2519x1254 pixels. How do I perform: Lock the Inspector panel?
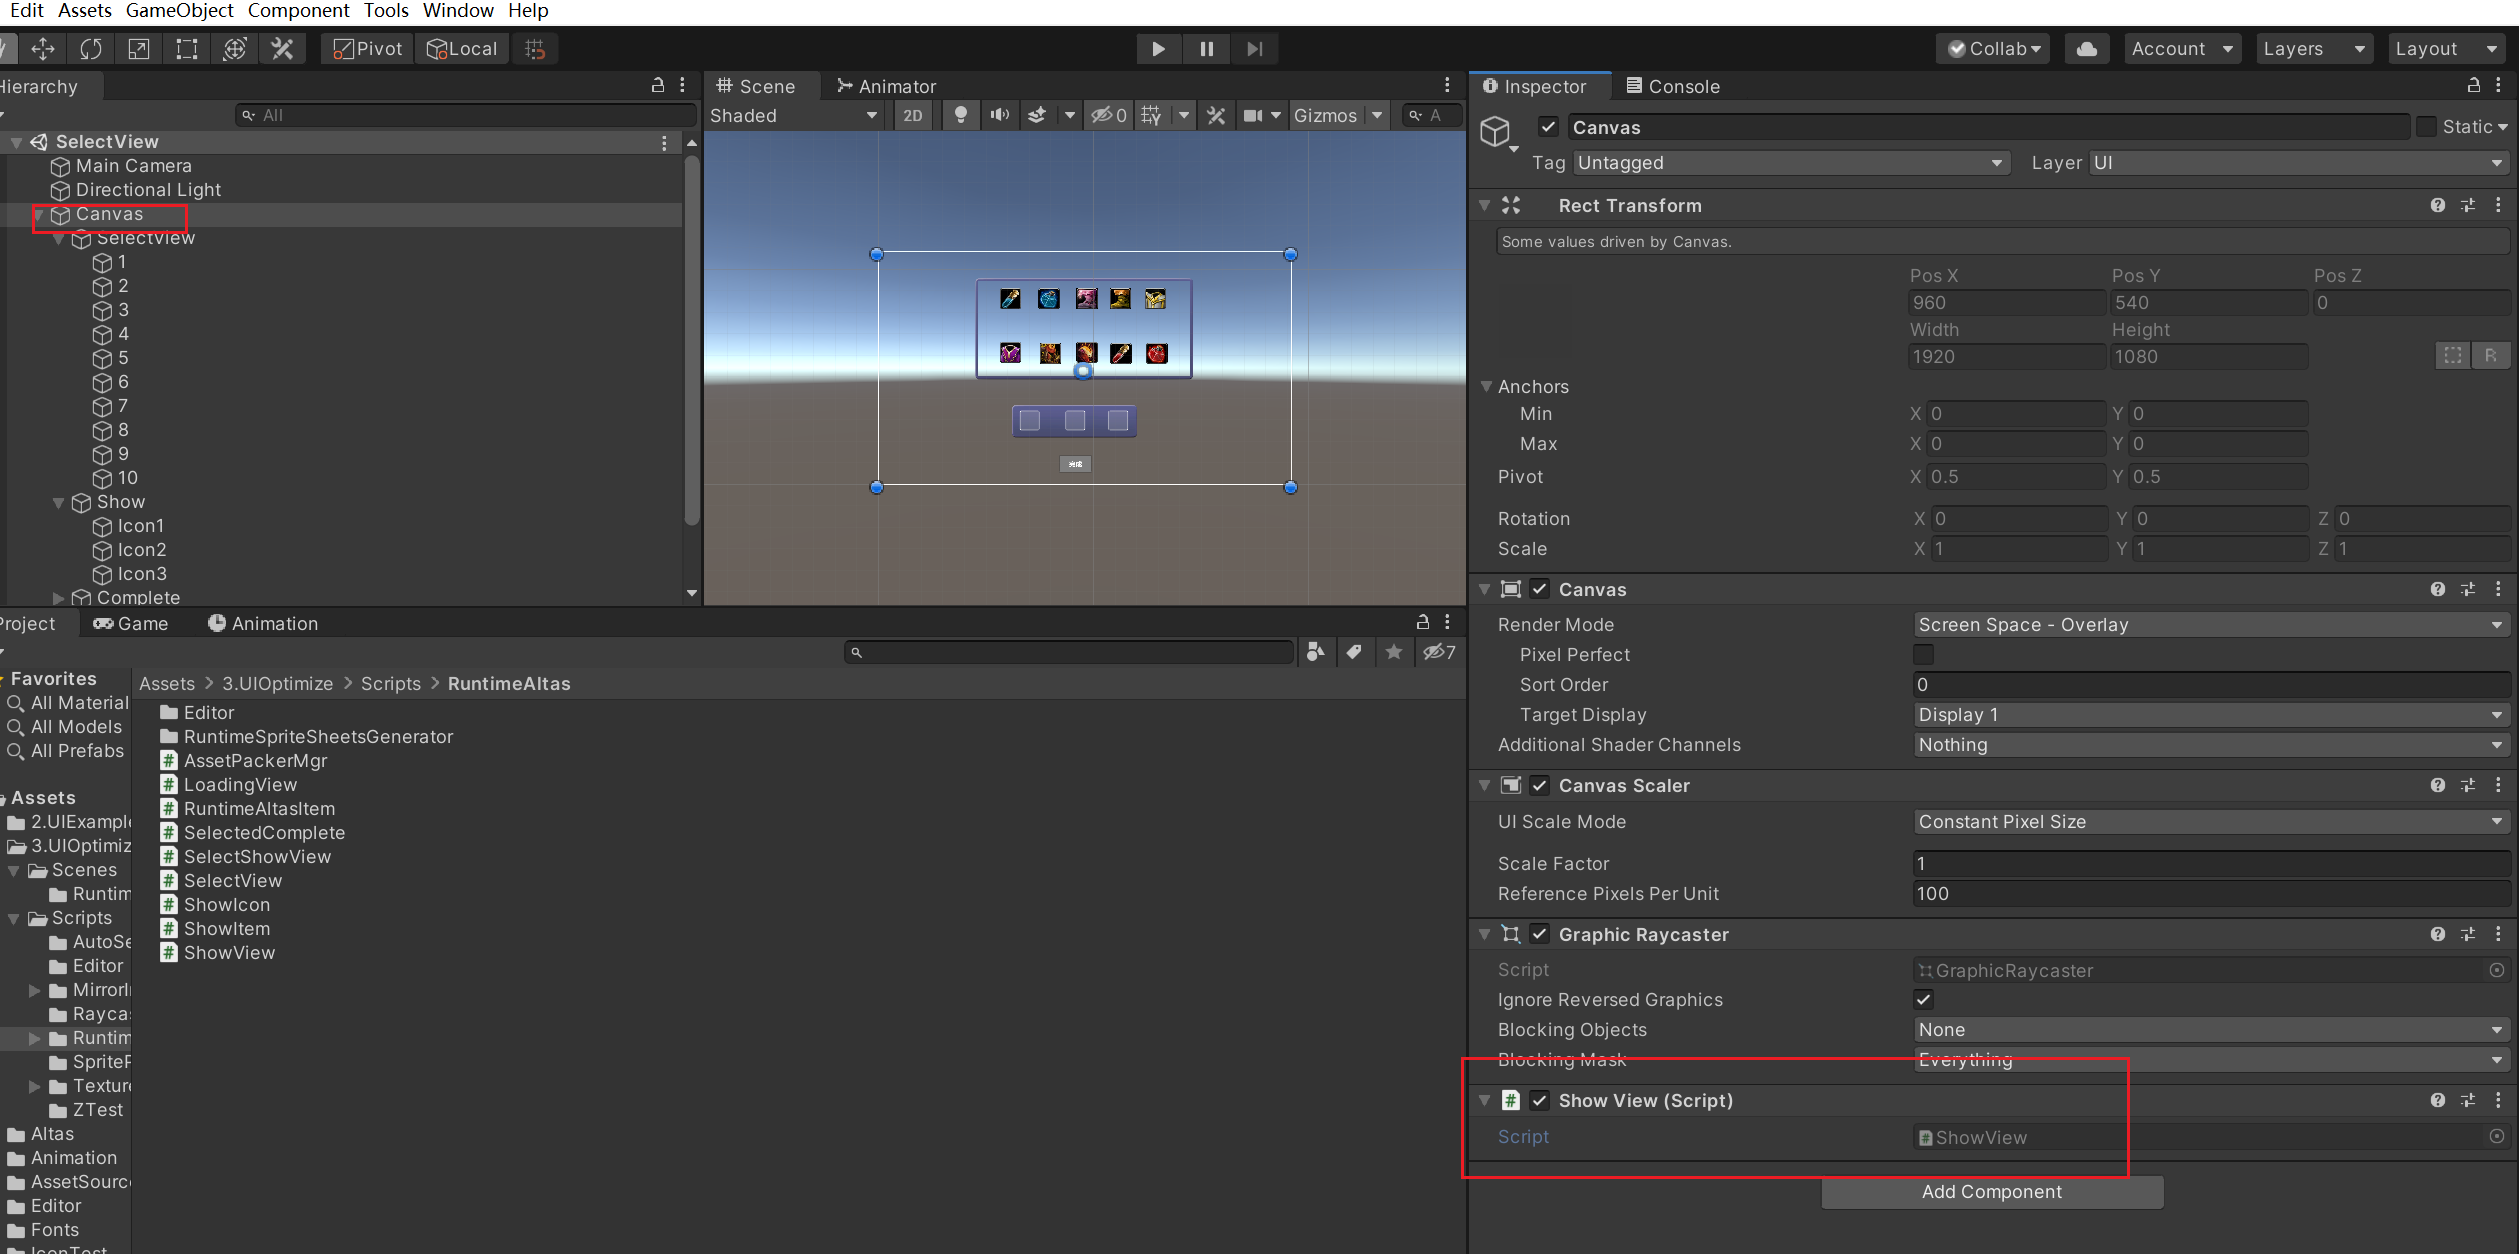[2473, 85]
